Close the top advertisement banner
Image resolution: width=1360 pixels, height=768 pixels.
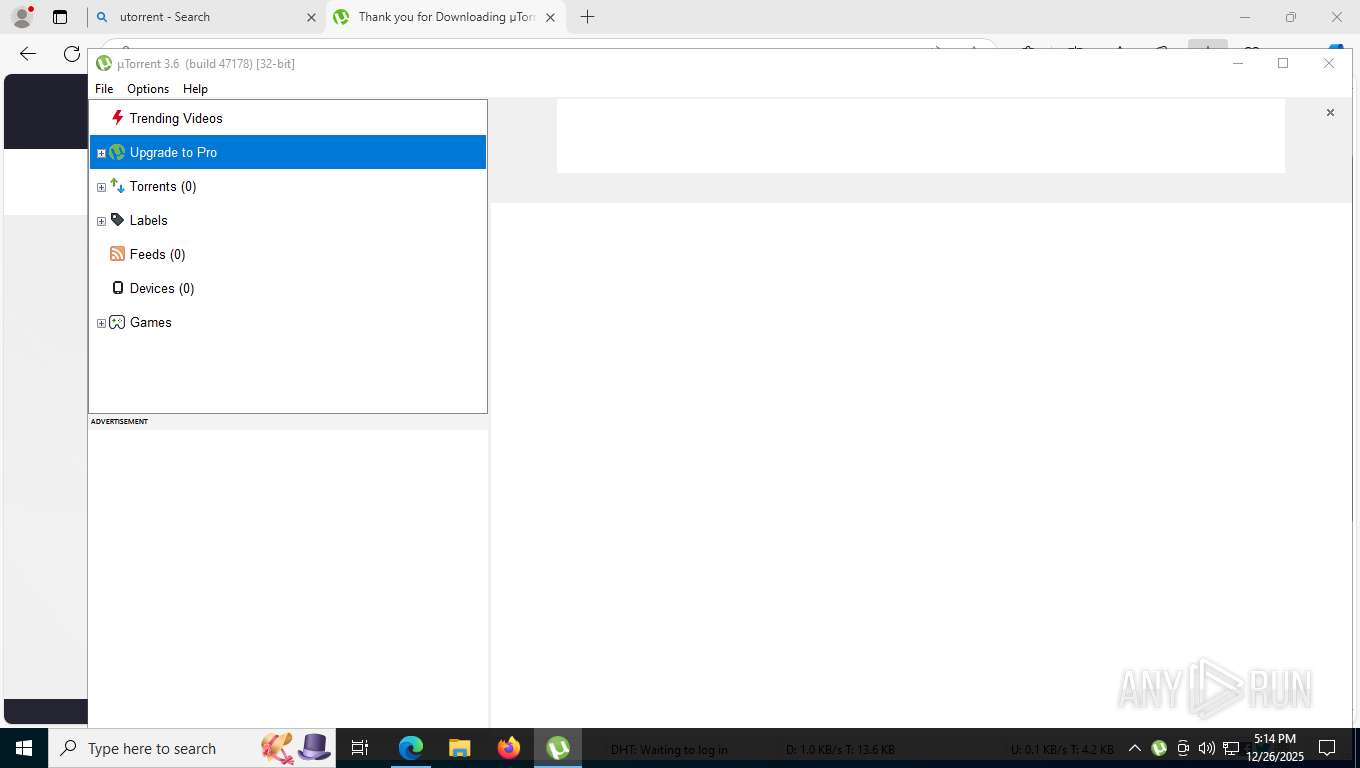(x=1330, y=112)
